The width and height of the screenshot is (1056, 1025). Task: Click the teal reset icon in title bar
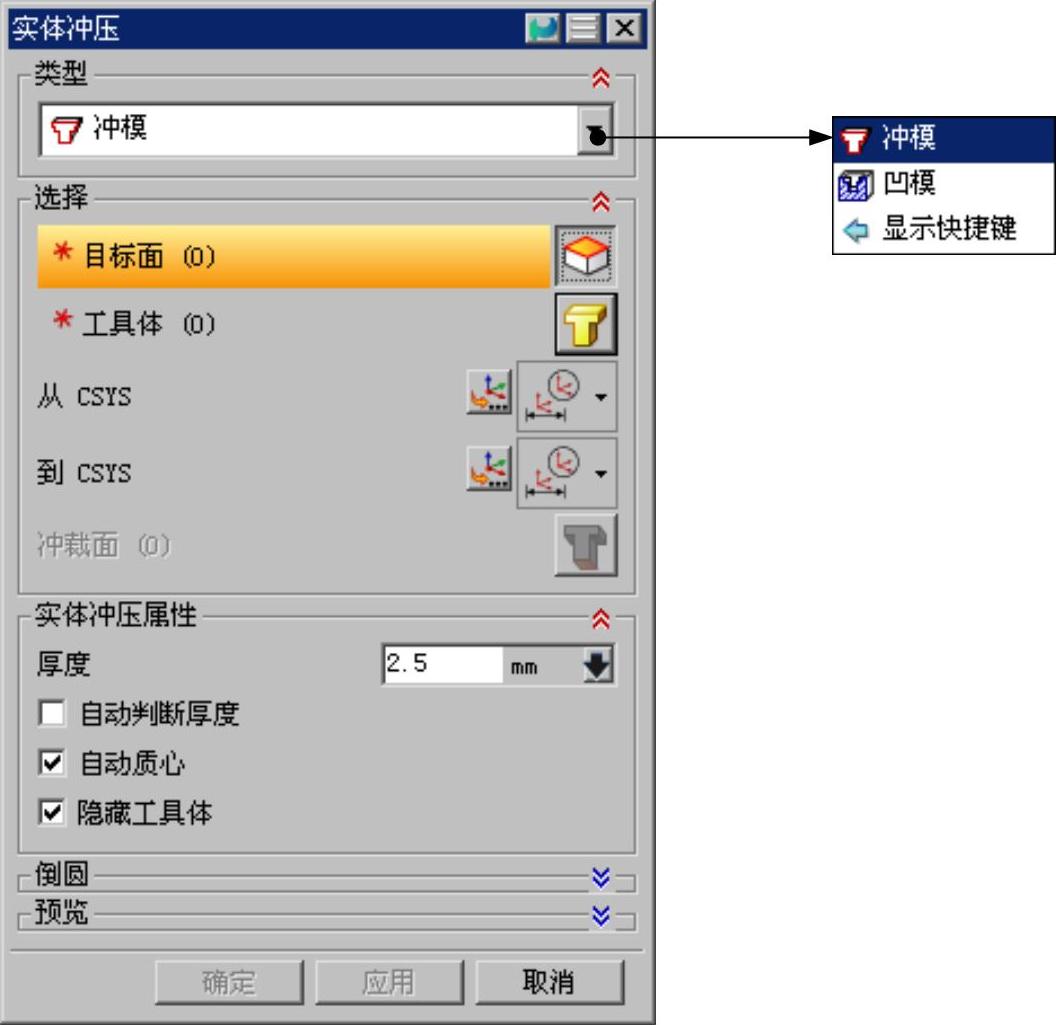[542, 28]
